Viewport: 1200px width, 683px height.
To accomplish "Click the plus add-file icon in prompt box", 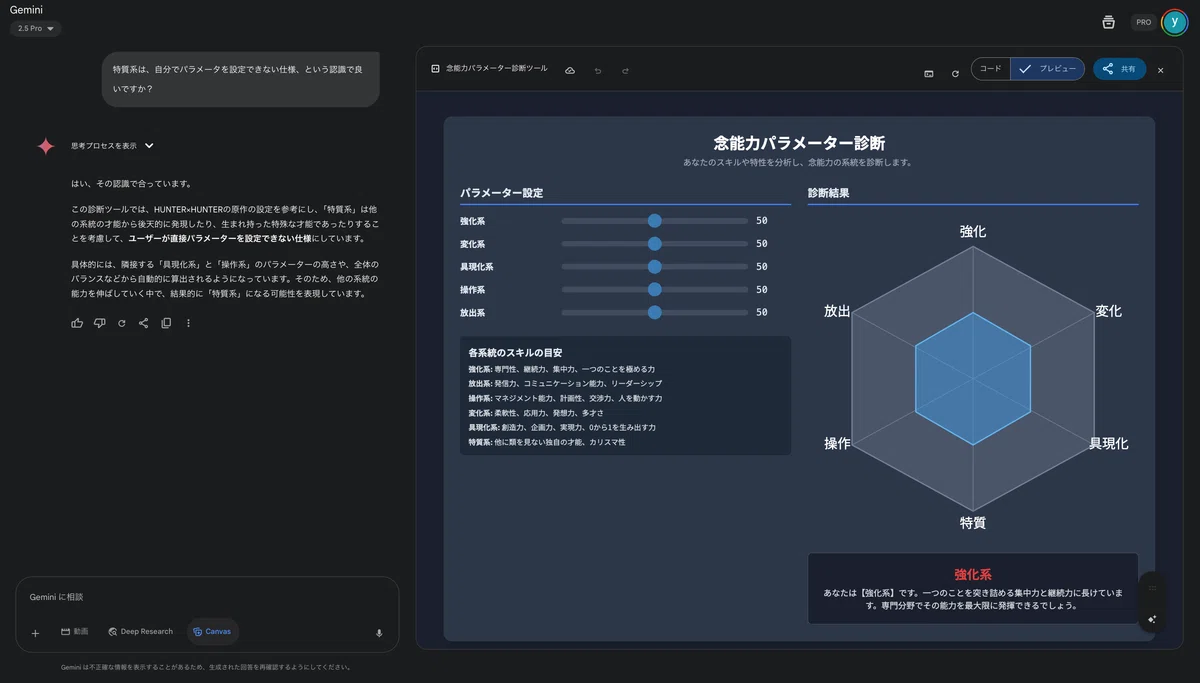I will click(35, 632).
